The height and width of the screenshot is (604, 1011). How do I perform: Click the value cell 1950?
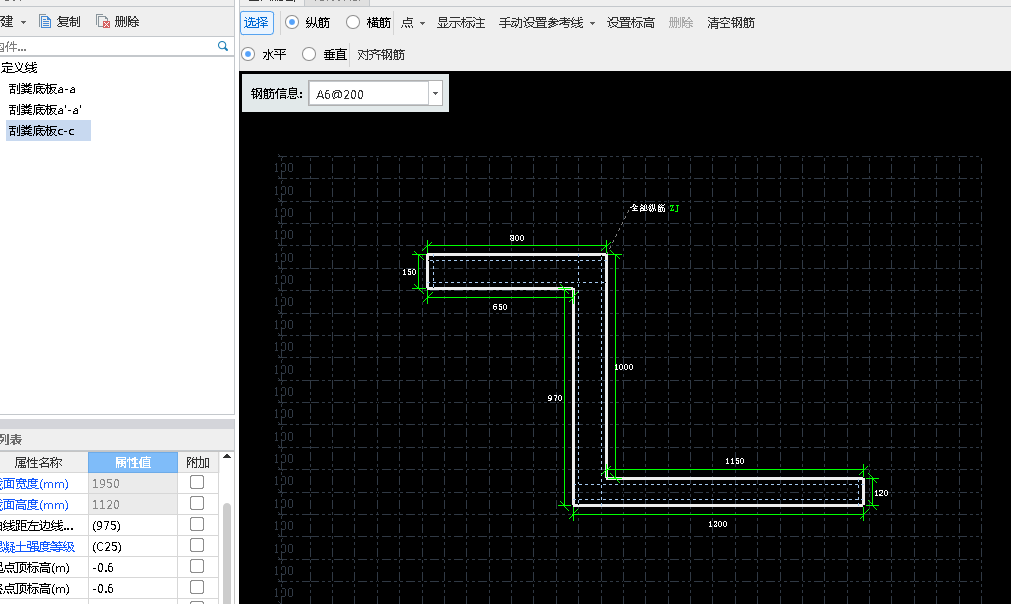133,483
